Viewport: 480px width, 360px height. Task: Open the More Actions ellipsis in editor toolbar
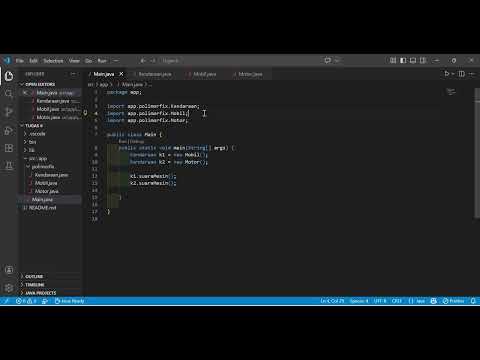[x=472, y=74]
